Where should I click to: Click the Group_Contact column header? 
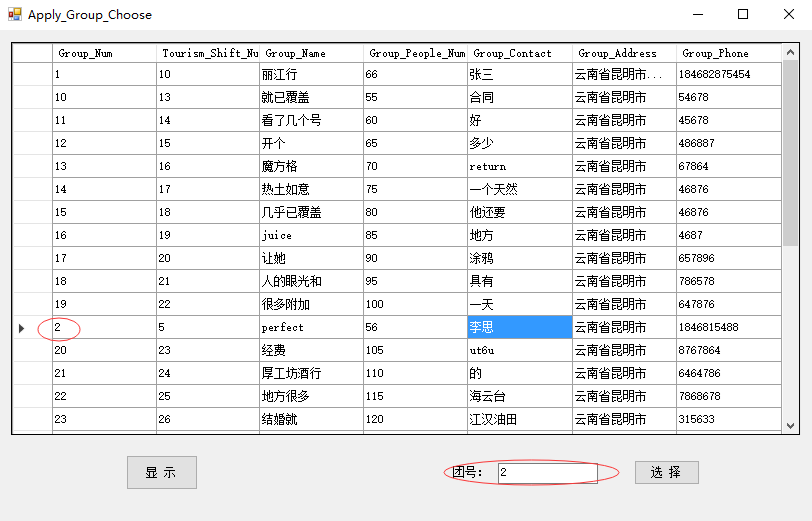[519, 53]
